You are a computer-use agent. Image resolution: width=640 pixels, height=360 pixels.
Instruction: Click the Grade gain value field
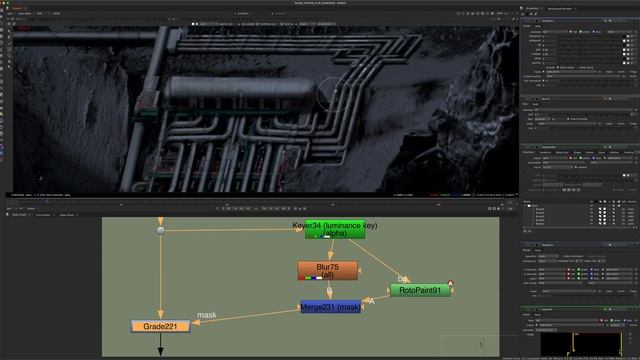click(x=549, y=50)
